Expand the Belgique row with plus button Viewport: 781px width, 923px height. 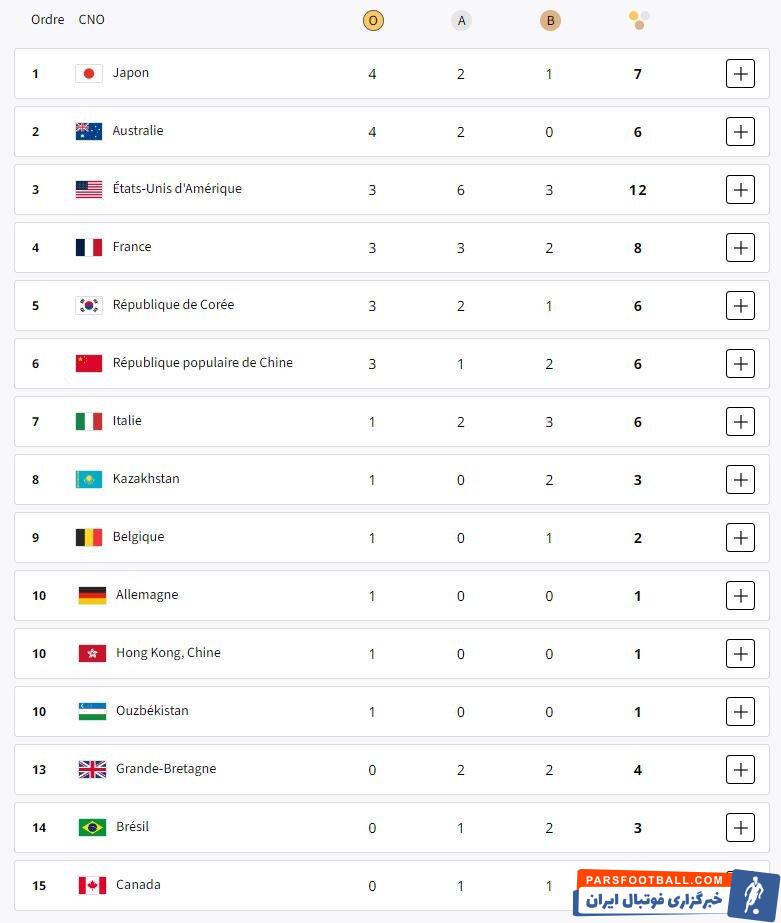coord(740,537)
